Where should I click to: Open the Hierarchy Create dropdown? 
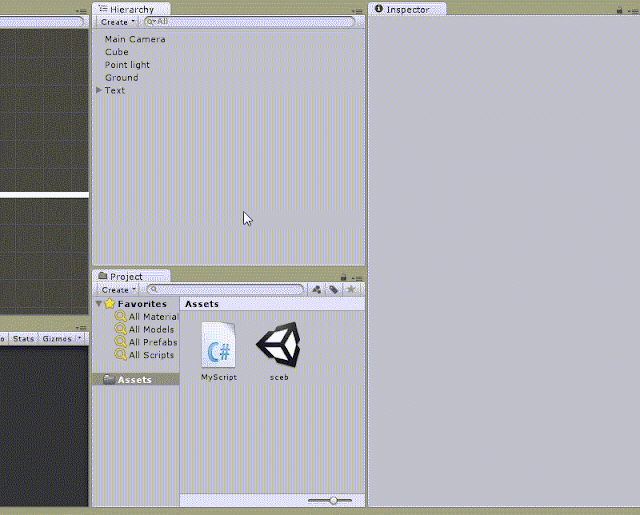pos(118,22)
